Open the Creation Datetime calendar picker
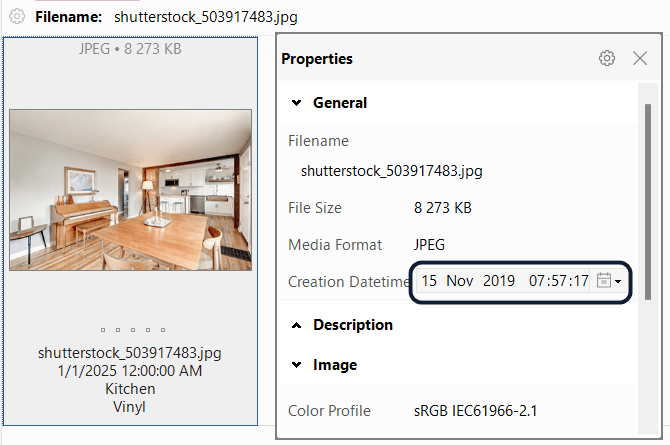 [603, 281]
